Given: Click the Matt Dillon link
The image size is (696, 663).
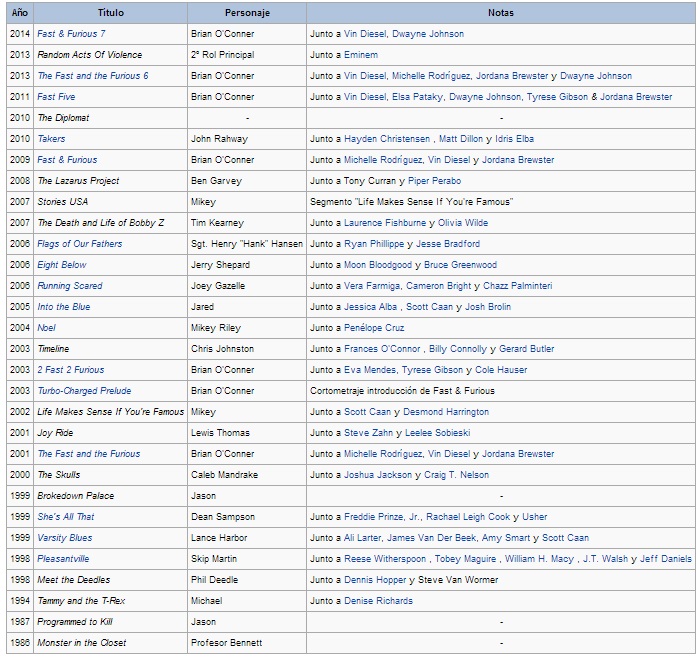Looking at the screenshot, I should [x=461, y=139].
